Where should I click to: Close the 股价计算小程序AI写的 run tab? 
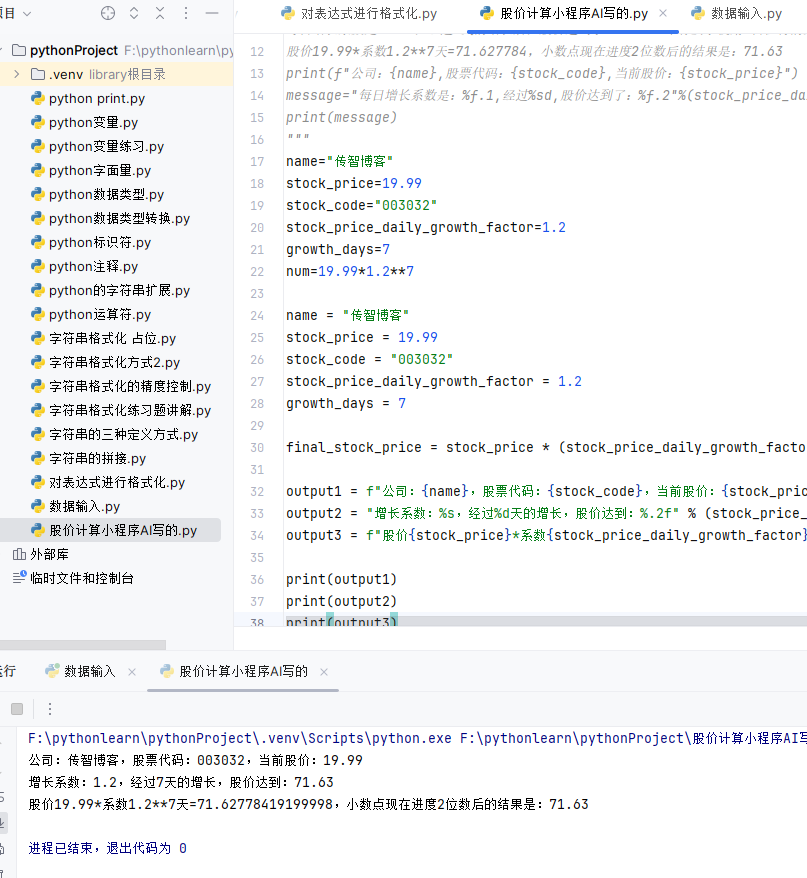click(x=324, y=672)
